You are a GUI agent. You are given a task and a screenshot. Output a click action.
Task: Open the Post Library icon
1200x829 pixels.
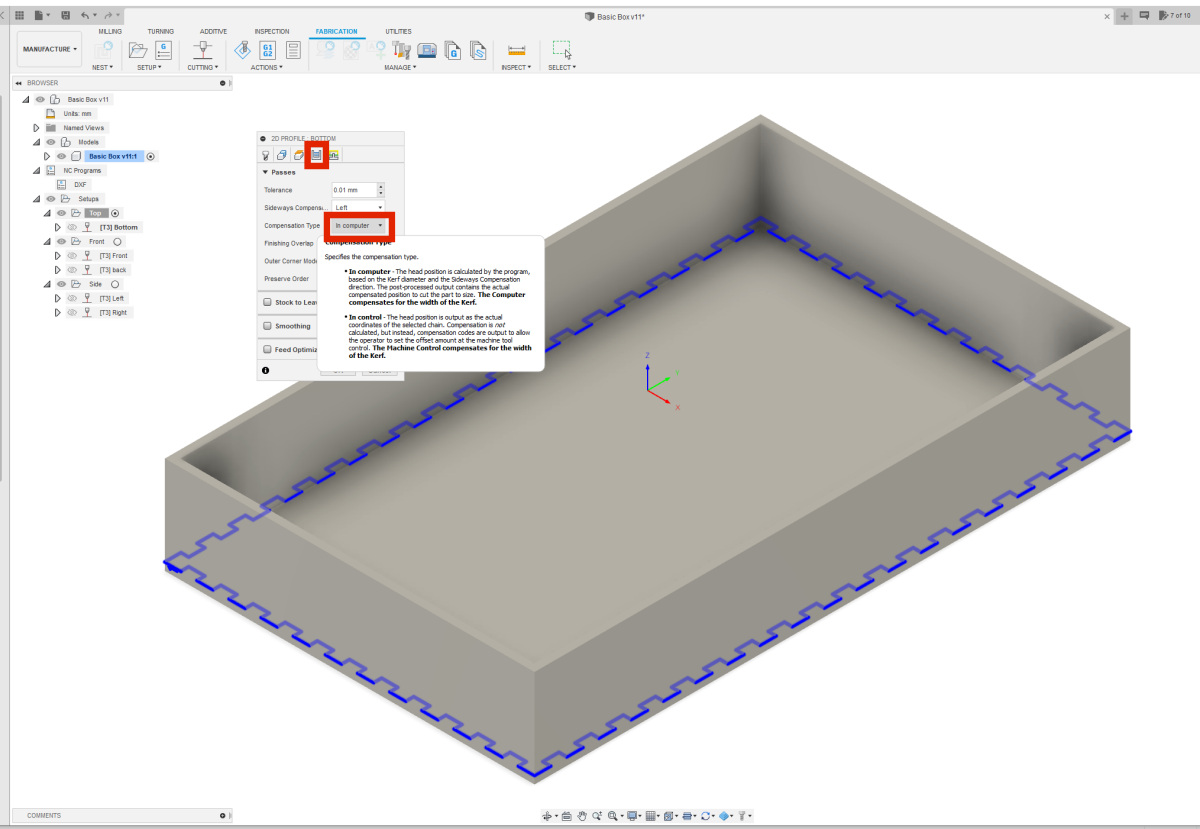(453, 50)
